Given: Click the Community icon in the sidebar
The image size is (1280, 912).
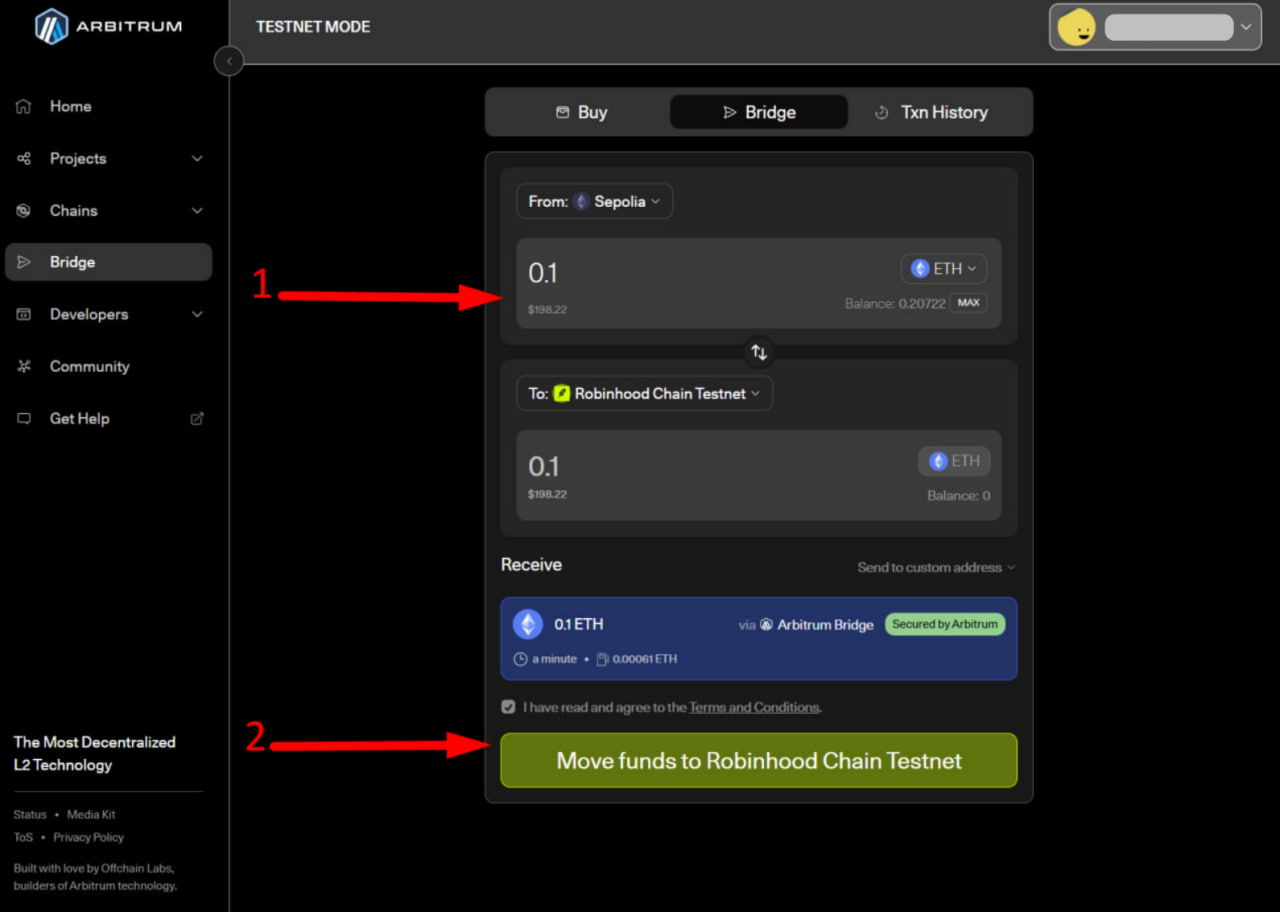Looking at the screenshot, I should pyautogui.click(x=24, y=366).
